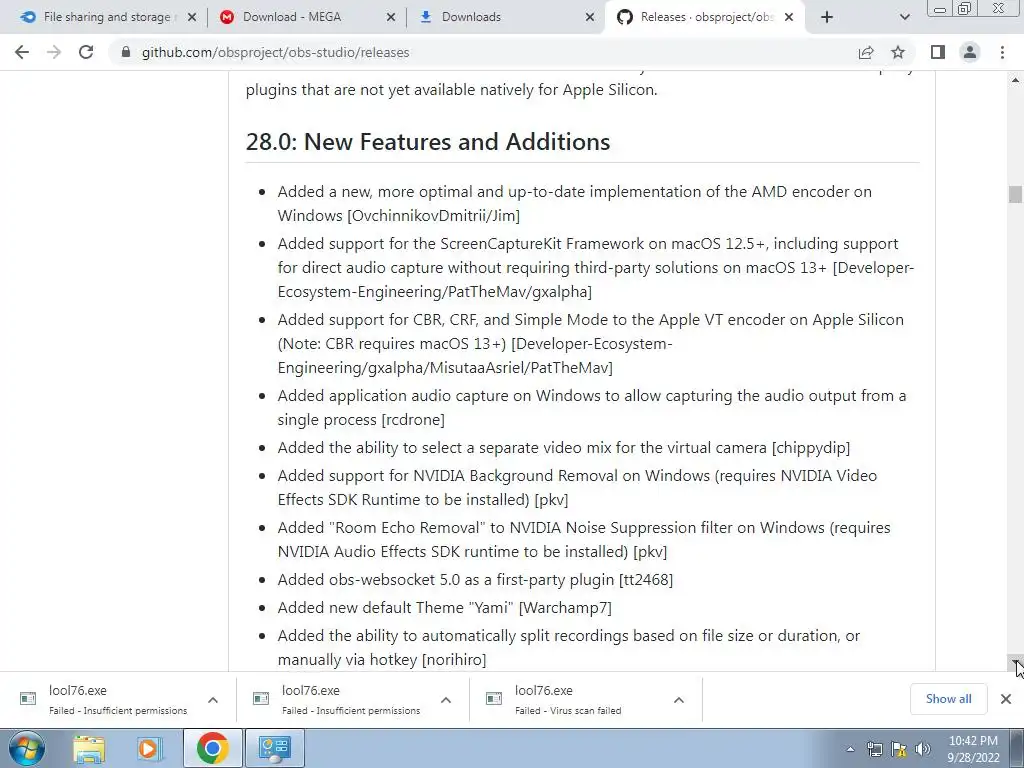Click file icon of second lool76.exe download
The height and width of the screenshot is (768, 1024).
(x=261, y=699)
